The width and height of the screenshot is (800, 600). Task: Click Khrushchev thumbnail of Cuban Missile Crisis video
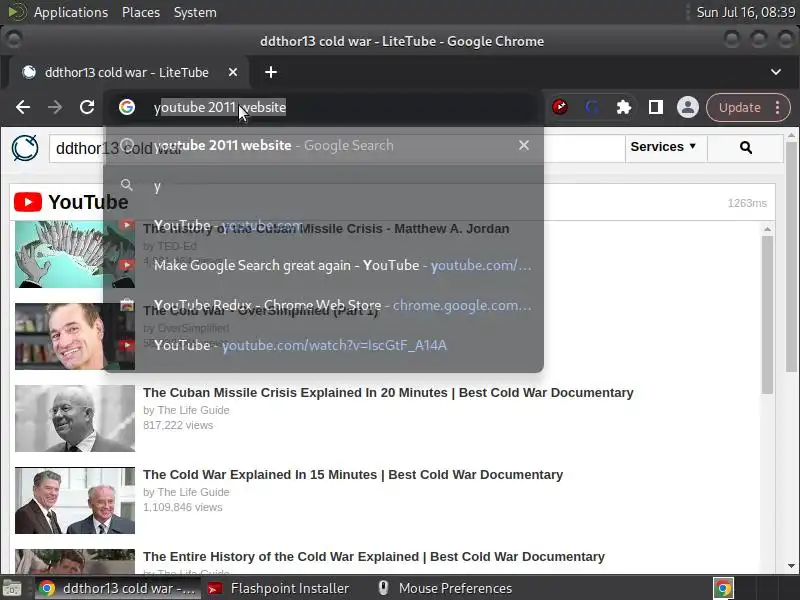[x=75, y=418]
